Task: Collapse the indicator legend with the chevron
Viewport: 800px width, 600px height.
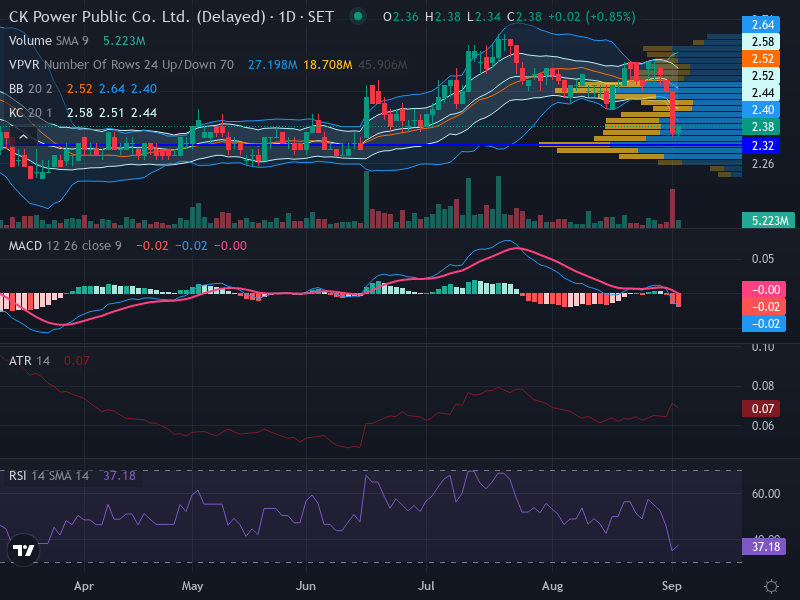Action: (23, 137)
